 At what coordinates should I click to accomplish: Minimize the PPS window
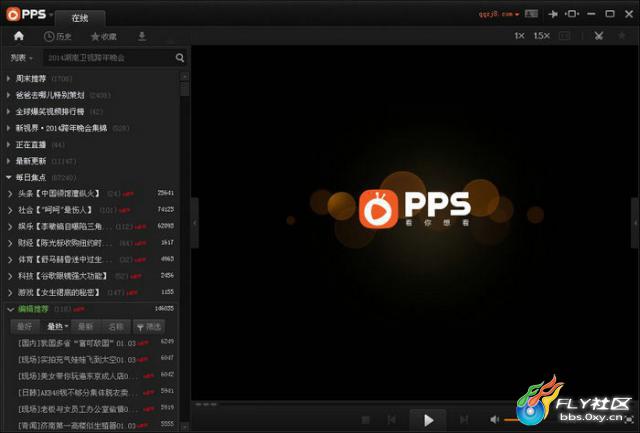pyautogui.click(x=591, y=14)
